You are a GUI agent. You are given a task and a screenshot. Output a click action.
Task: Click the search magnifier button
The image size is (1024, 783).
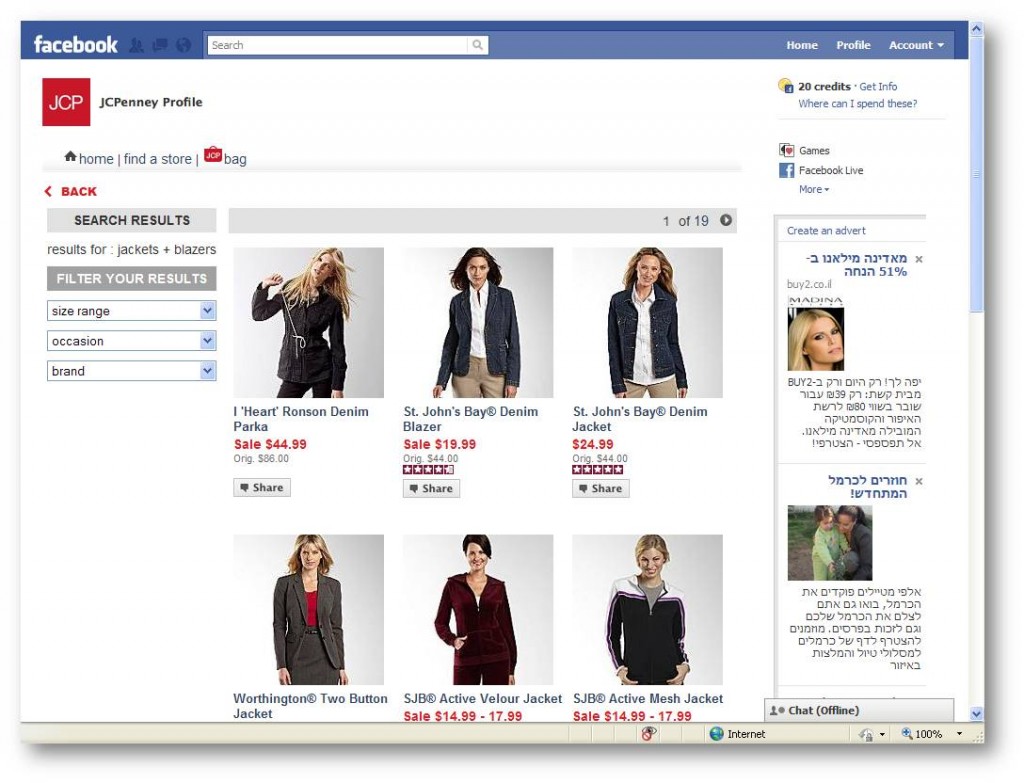pyautogui.click(x=478, y=45)
